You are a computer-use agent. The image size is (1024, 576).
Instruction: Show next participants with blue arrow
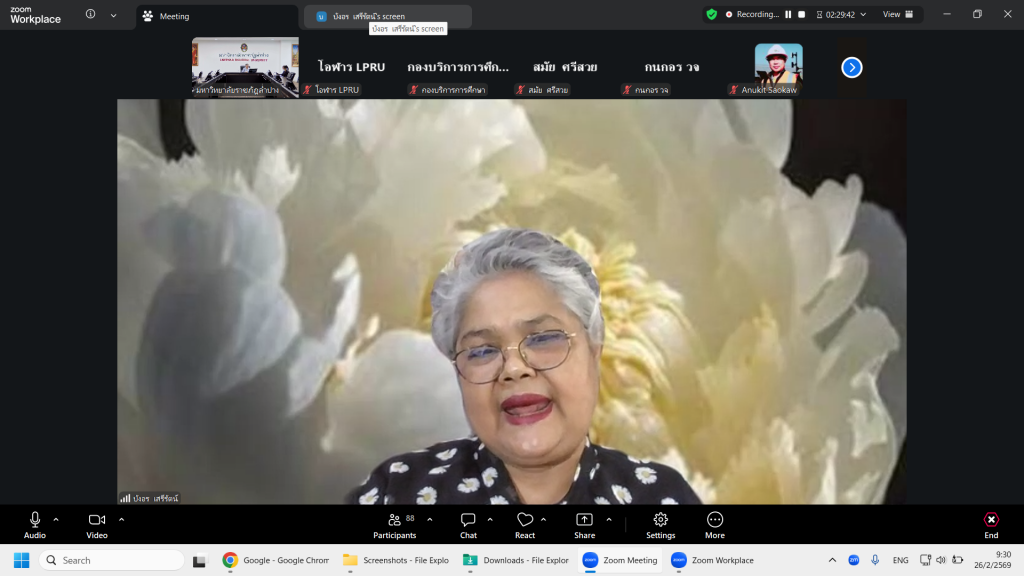[x=852, y=67]
